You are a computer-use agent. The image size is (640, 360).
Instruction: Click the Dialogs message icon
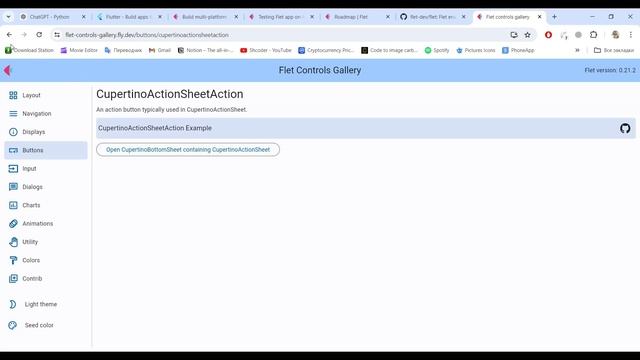(x=13, y=187)
